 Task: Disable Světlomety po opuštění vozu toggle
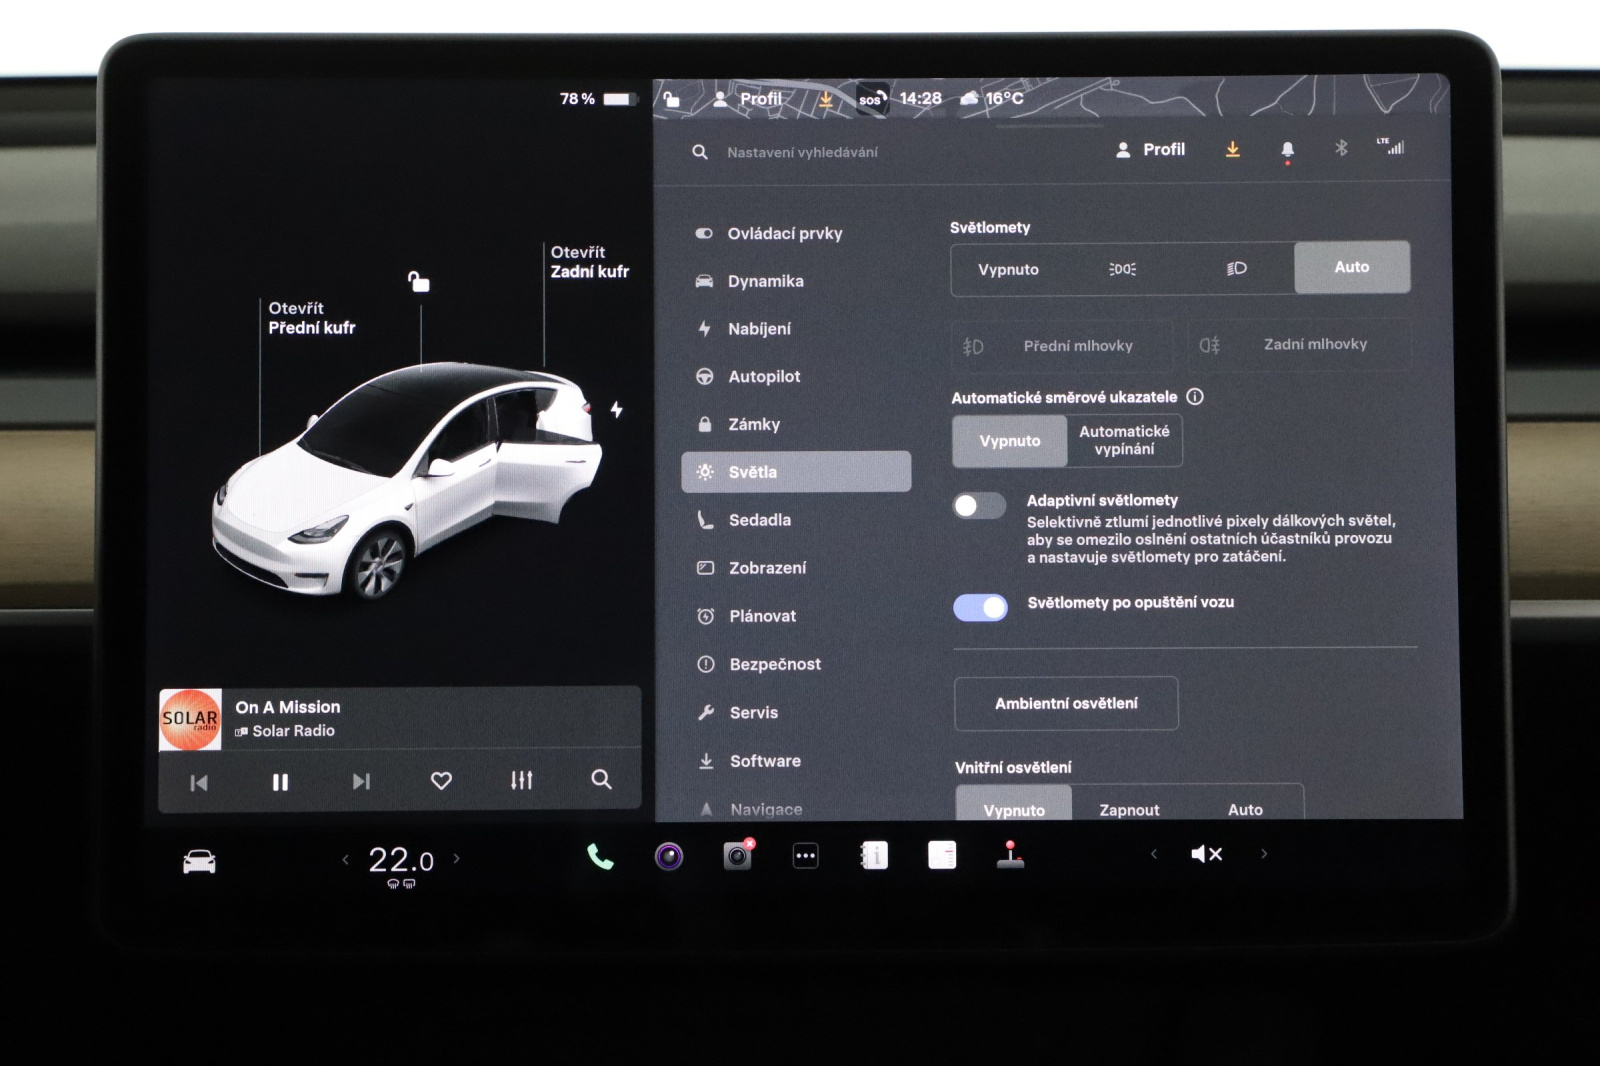980,607
